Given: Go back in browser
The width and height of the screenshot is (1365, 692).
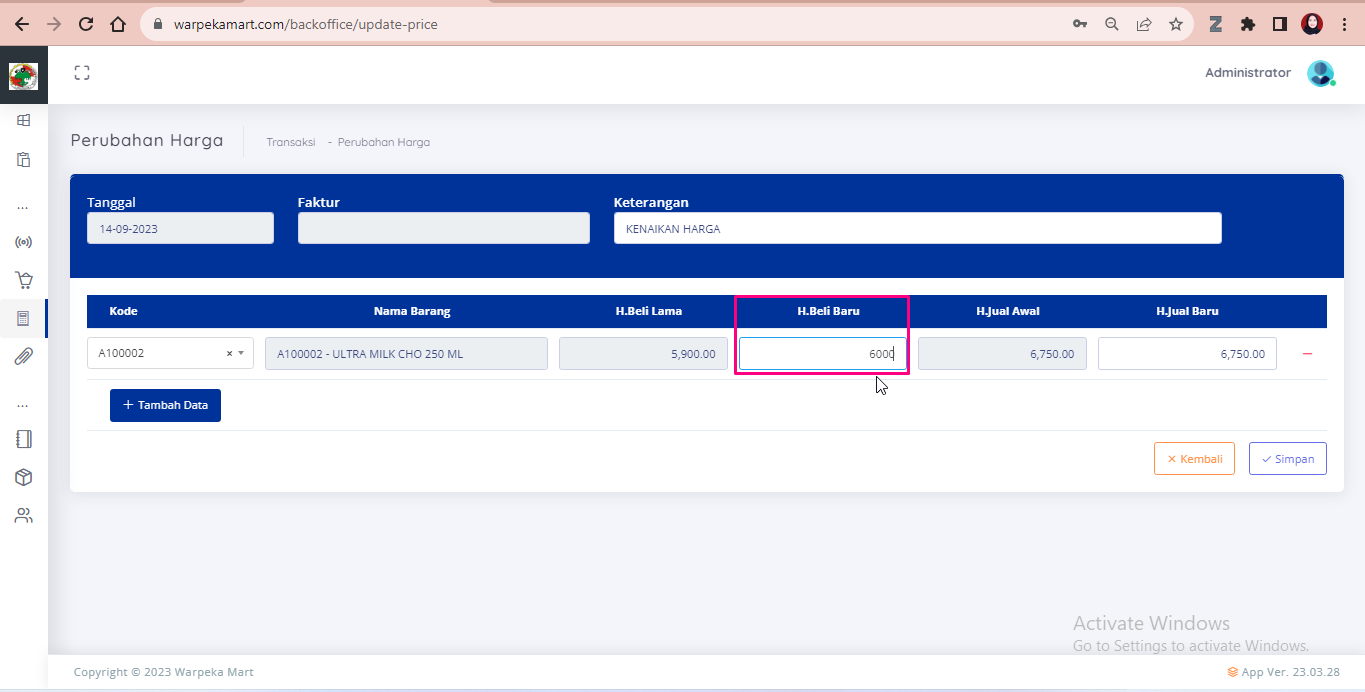Looking at the screenshot, I should pyautogui.click(x=22, y=24).
